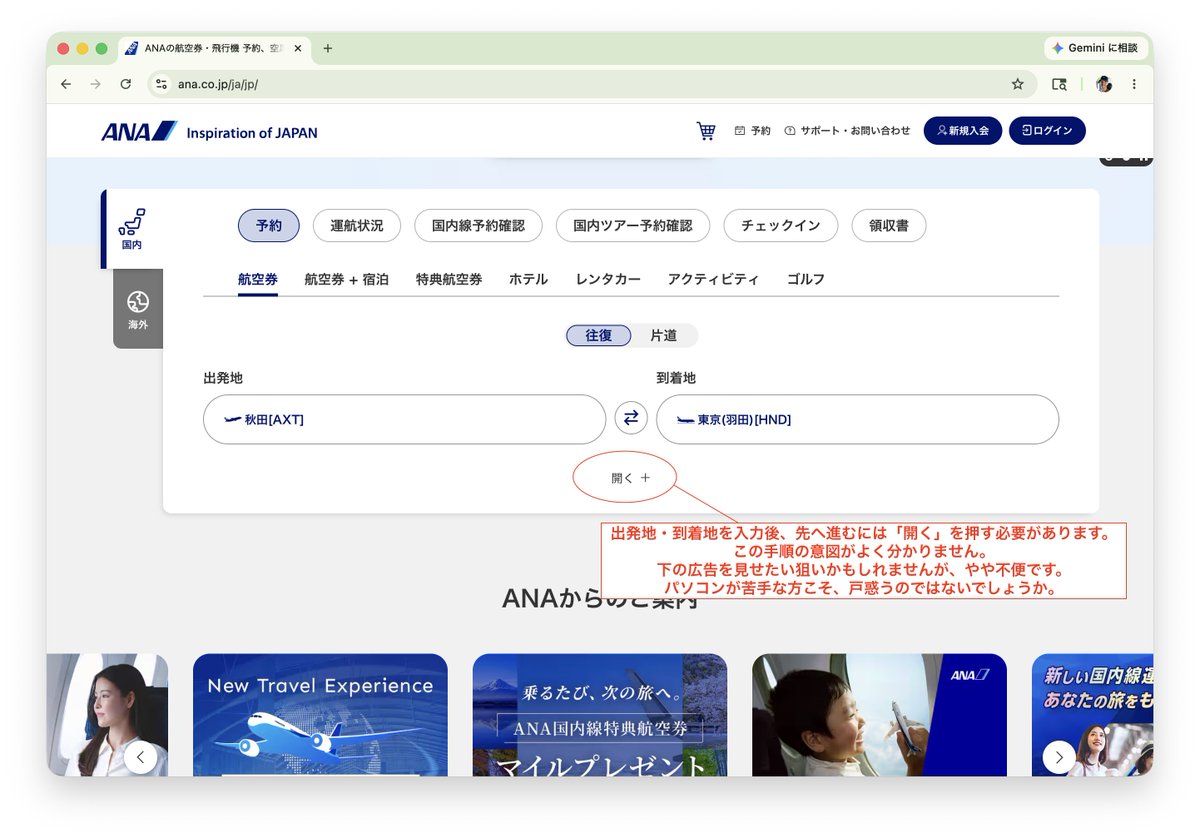This screenshot has width=1200, height=838.
Task: Click the 到着地 field showing 東京(羽田)[HND]
Action: [857, 419]
